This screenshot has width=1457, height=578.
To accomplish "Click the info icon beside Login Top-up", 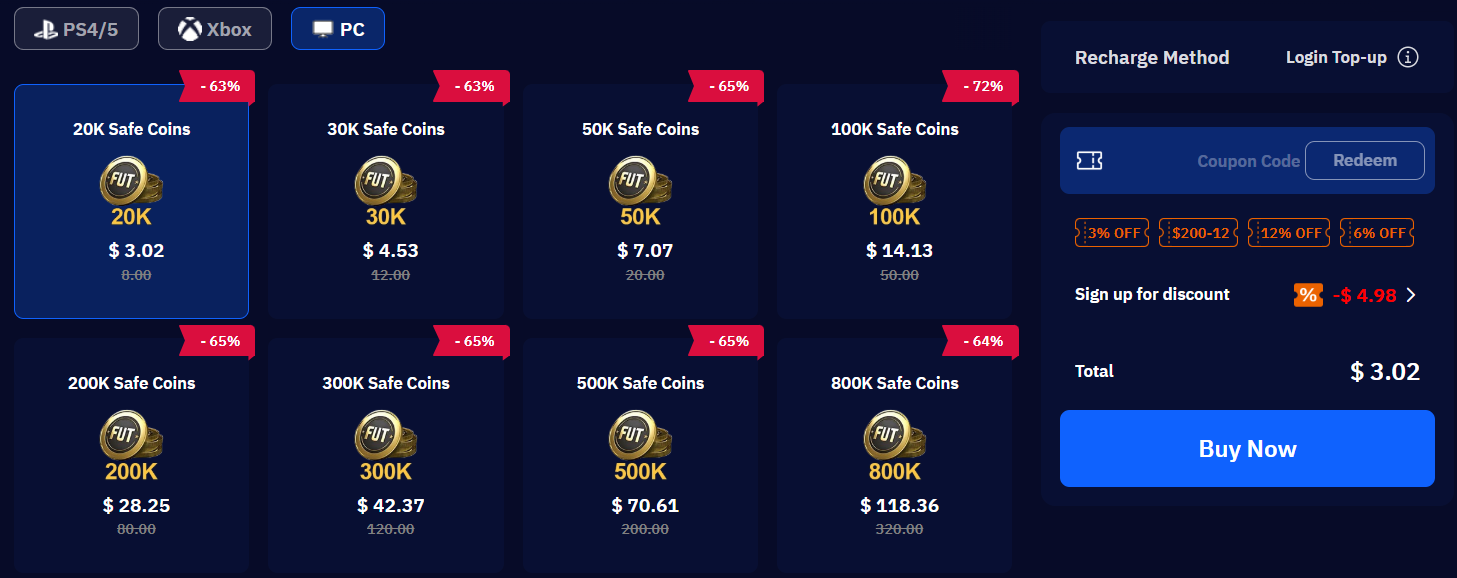I will (1408, 57).
